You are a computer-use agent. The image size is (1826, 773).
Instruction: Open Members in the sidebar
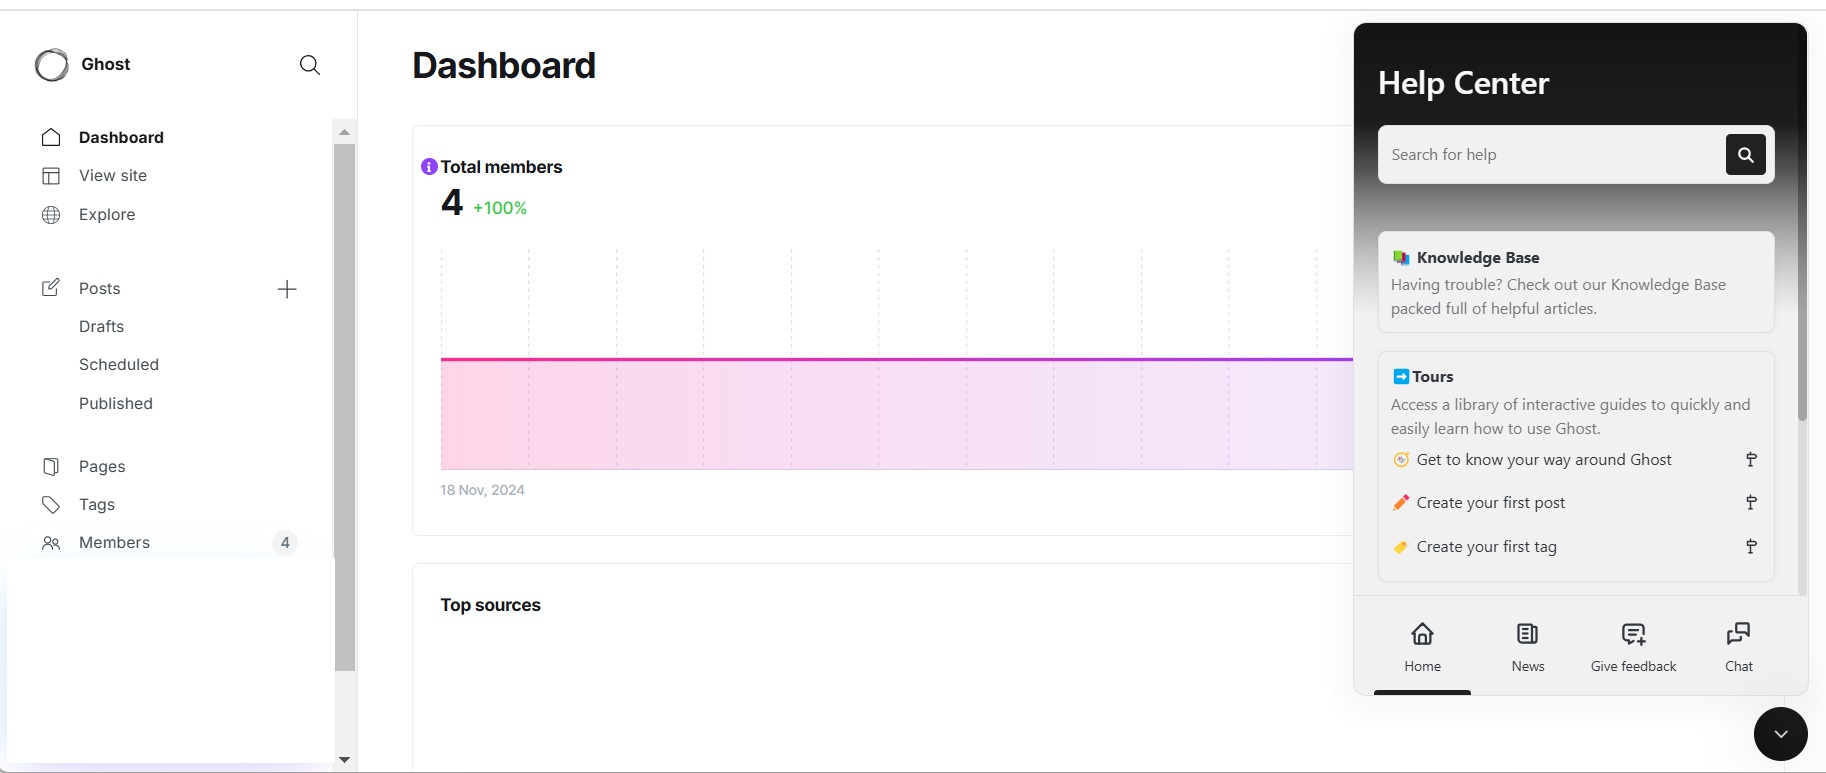tap(114, 543)
